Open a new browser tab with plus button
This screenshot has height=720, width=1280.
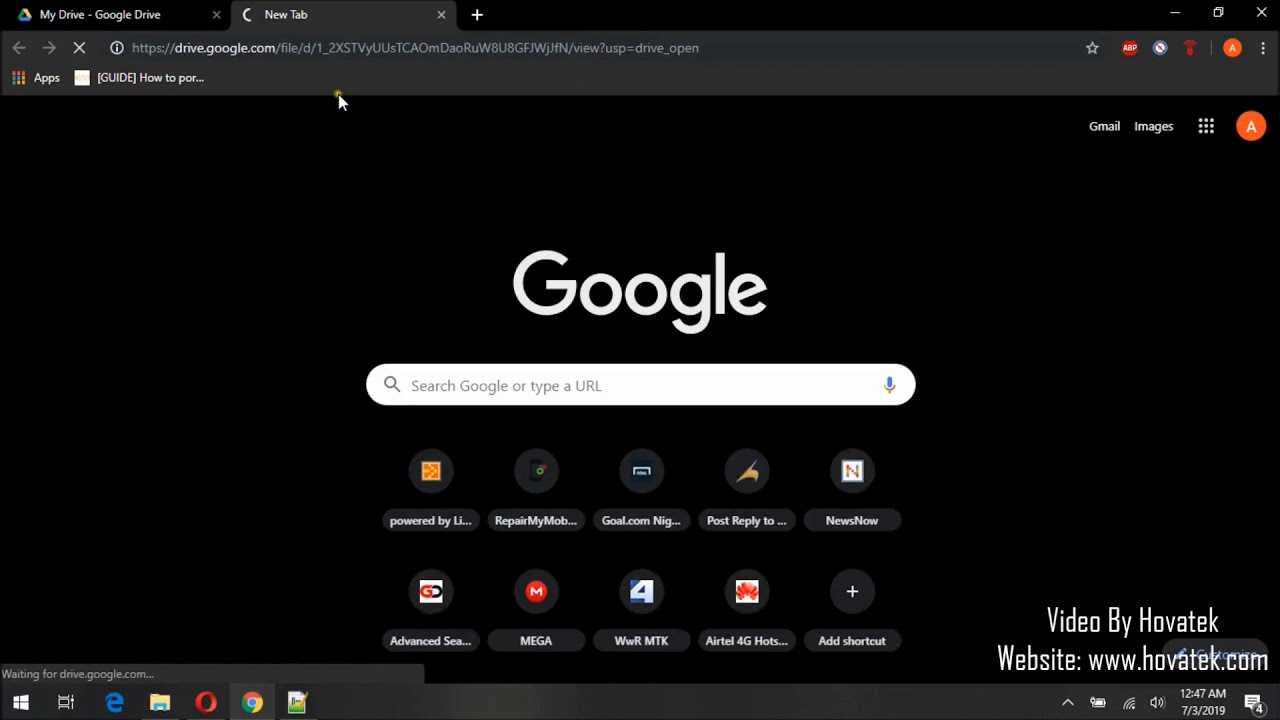tap(477, 15)
